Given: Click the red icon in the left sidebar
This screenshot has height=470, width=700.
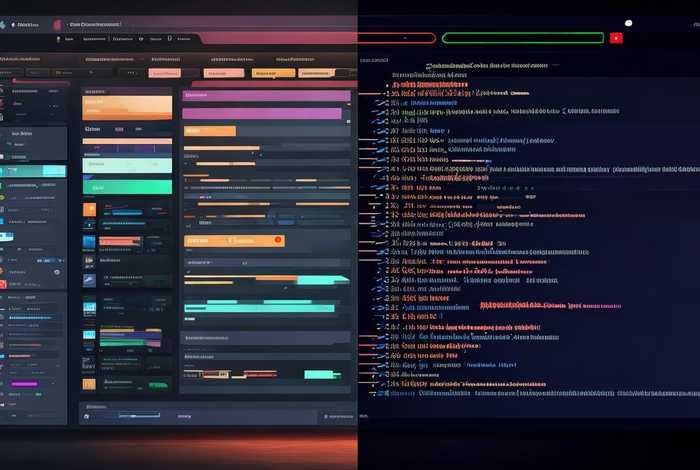Looking at the screenshot, I should 4,284.
